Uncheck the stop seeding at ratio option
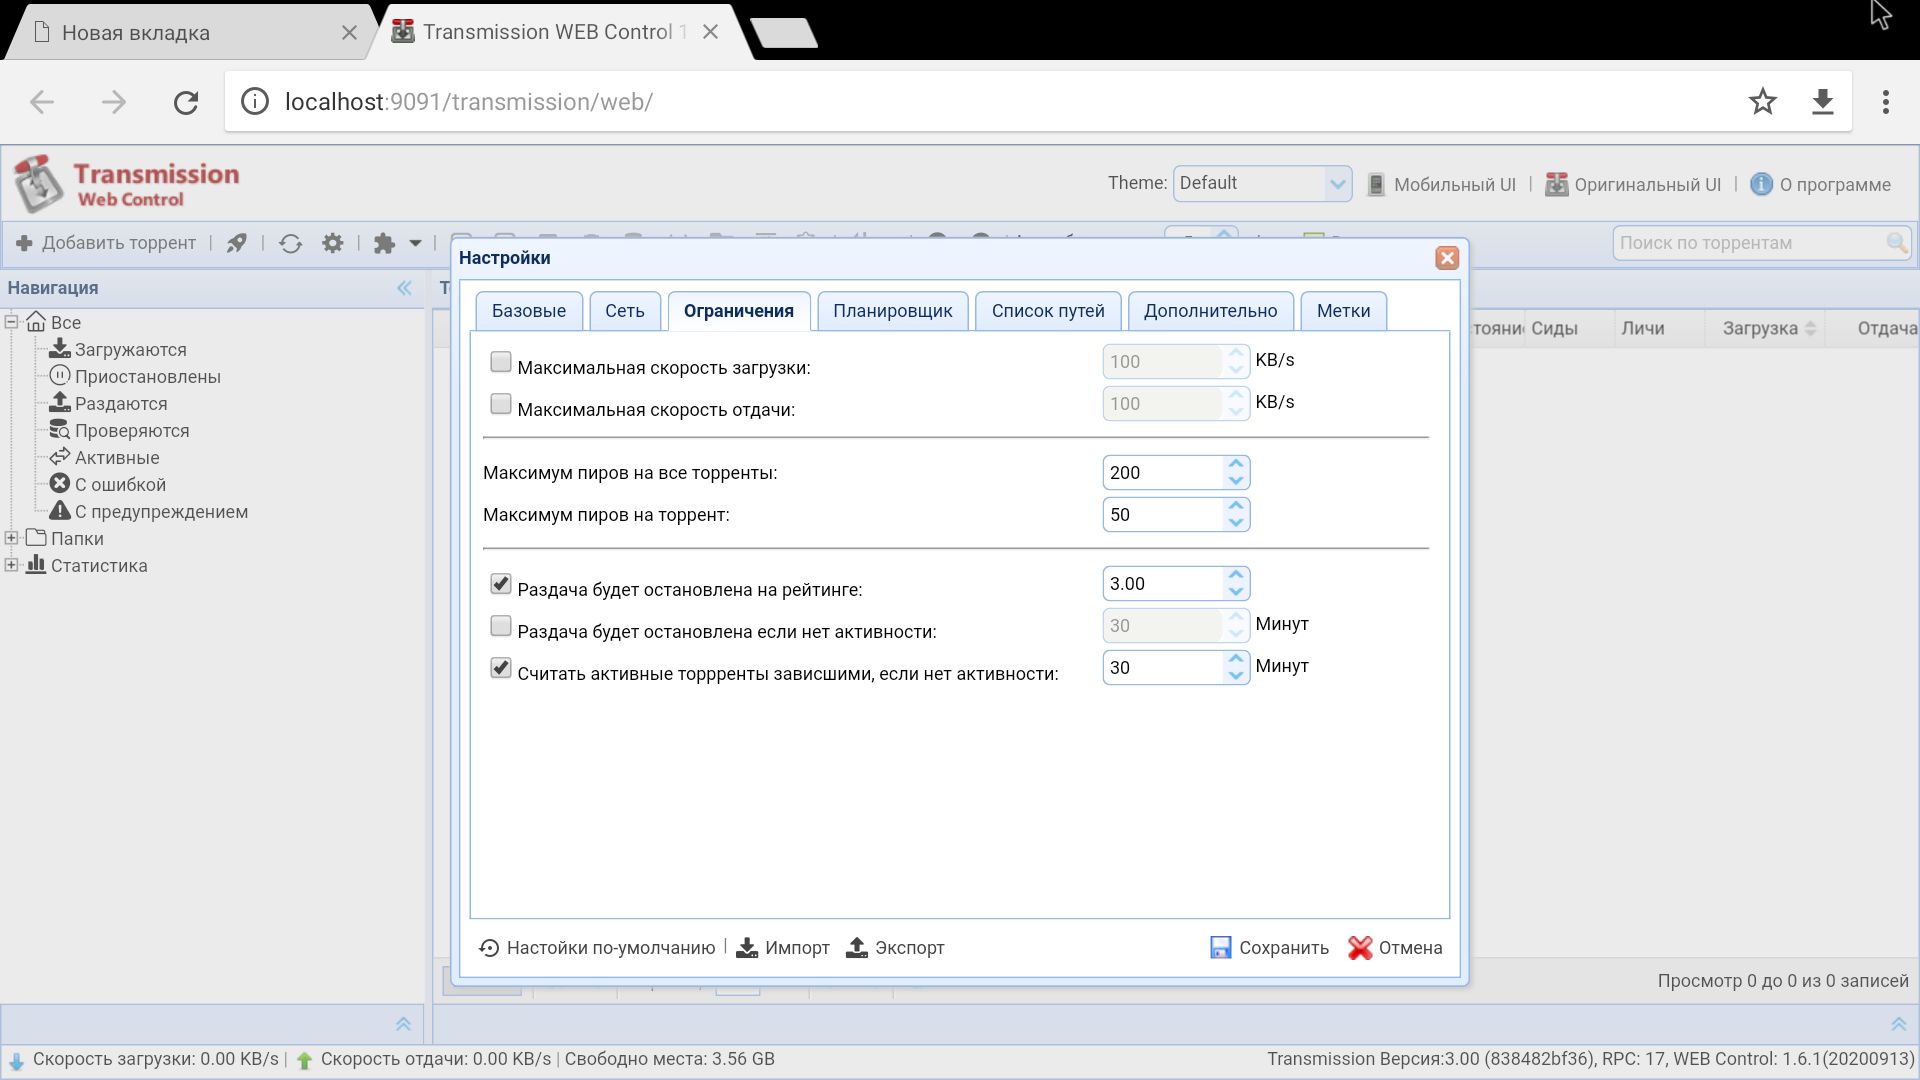 (501, 584)
